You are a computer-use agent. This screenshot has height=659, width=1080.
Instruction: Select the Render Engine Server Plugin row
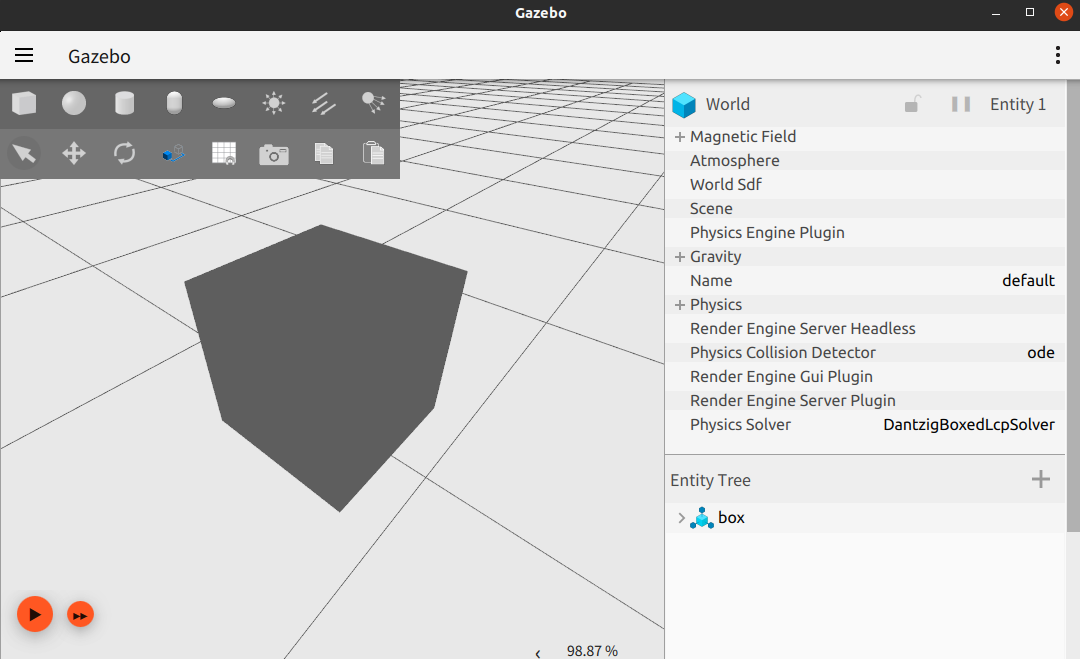(865, 401)
